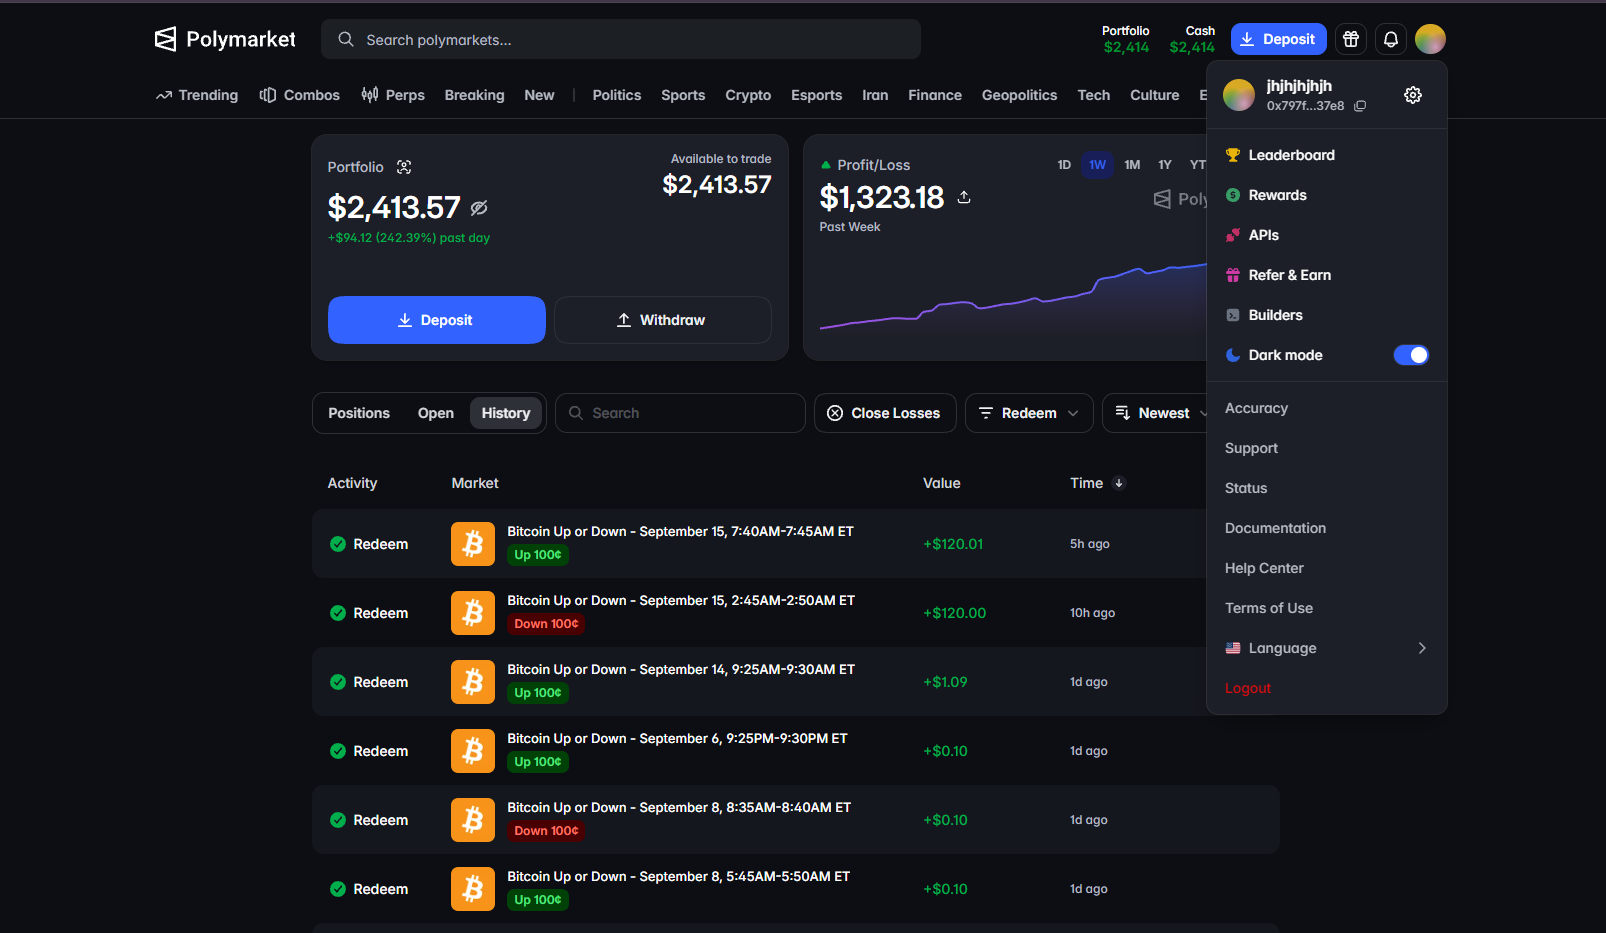Viewport: 1606px width, 933px height.
Task: Click the history Search field
Action: pyautogui.click(x=680, y=413)
